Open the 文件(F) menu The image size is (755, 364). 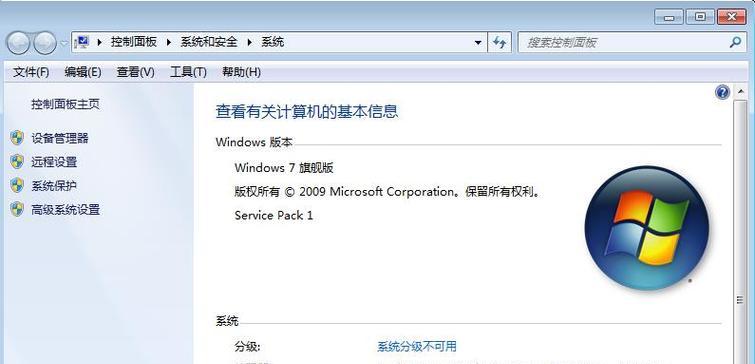pyautogui.click(x=31, y=72)
